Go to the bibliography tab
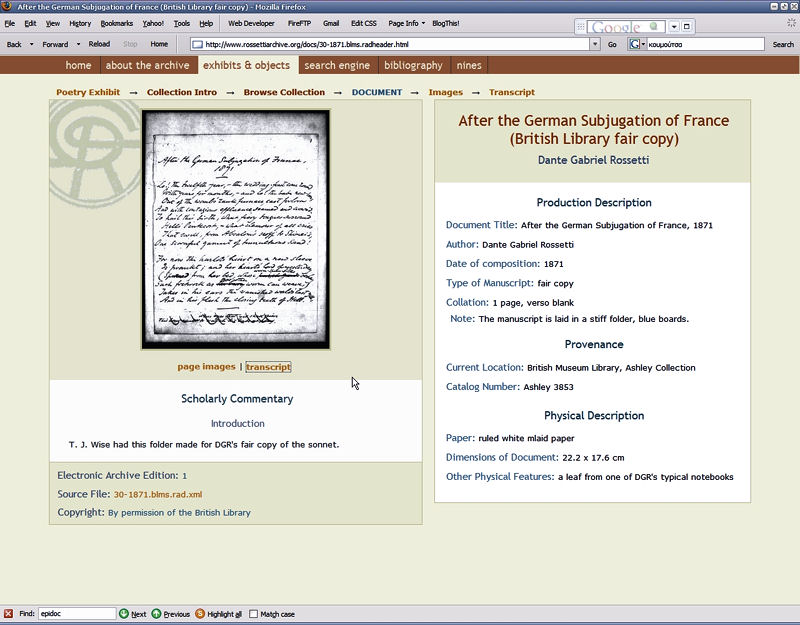 click(413, 65)
